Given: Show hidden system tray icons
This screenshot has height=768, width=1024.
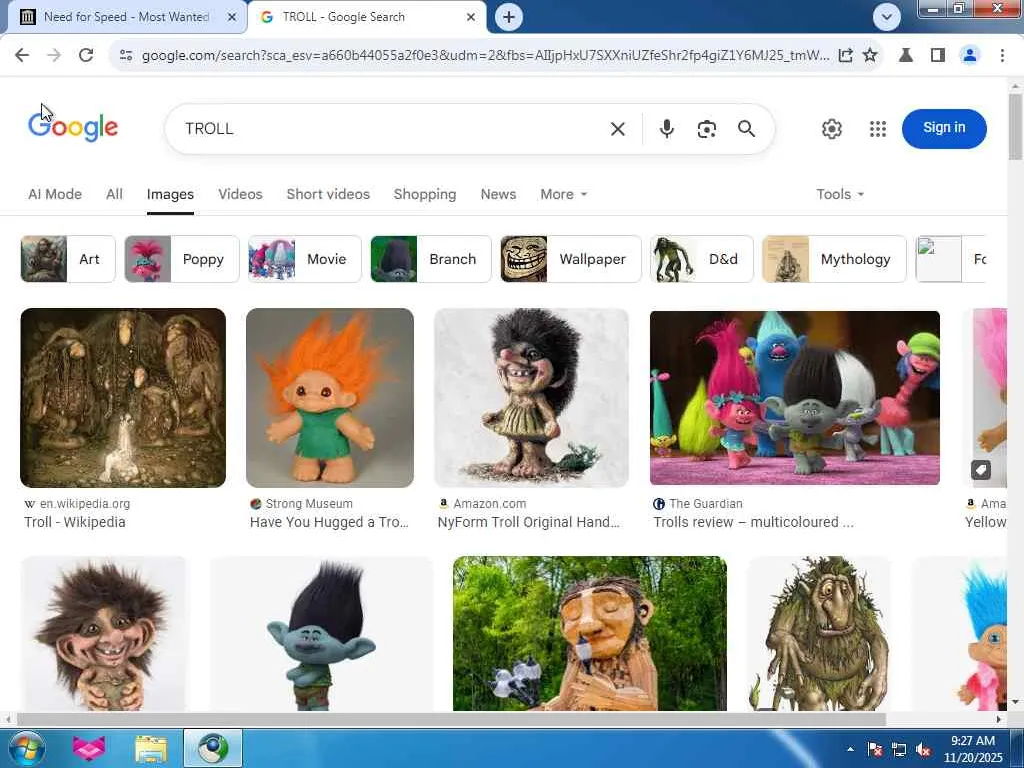Looking at the screenshot, I should coord(850,750).
